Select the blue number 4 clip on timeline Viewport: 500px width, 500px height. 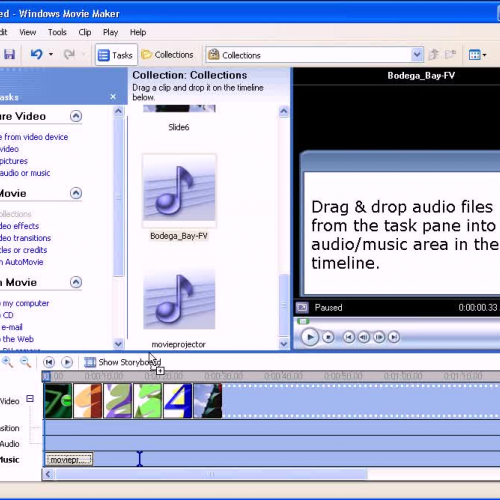(x=178, y=401)
